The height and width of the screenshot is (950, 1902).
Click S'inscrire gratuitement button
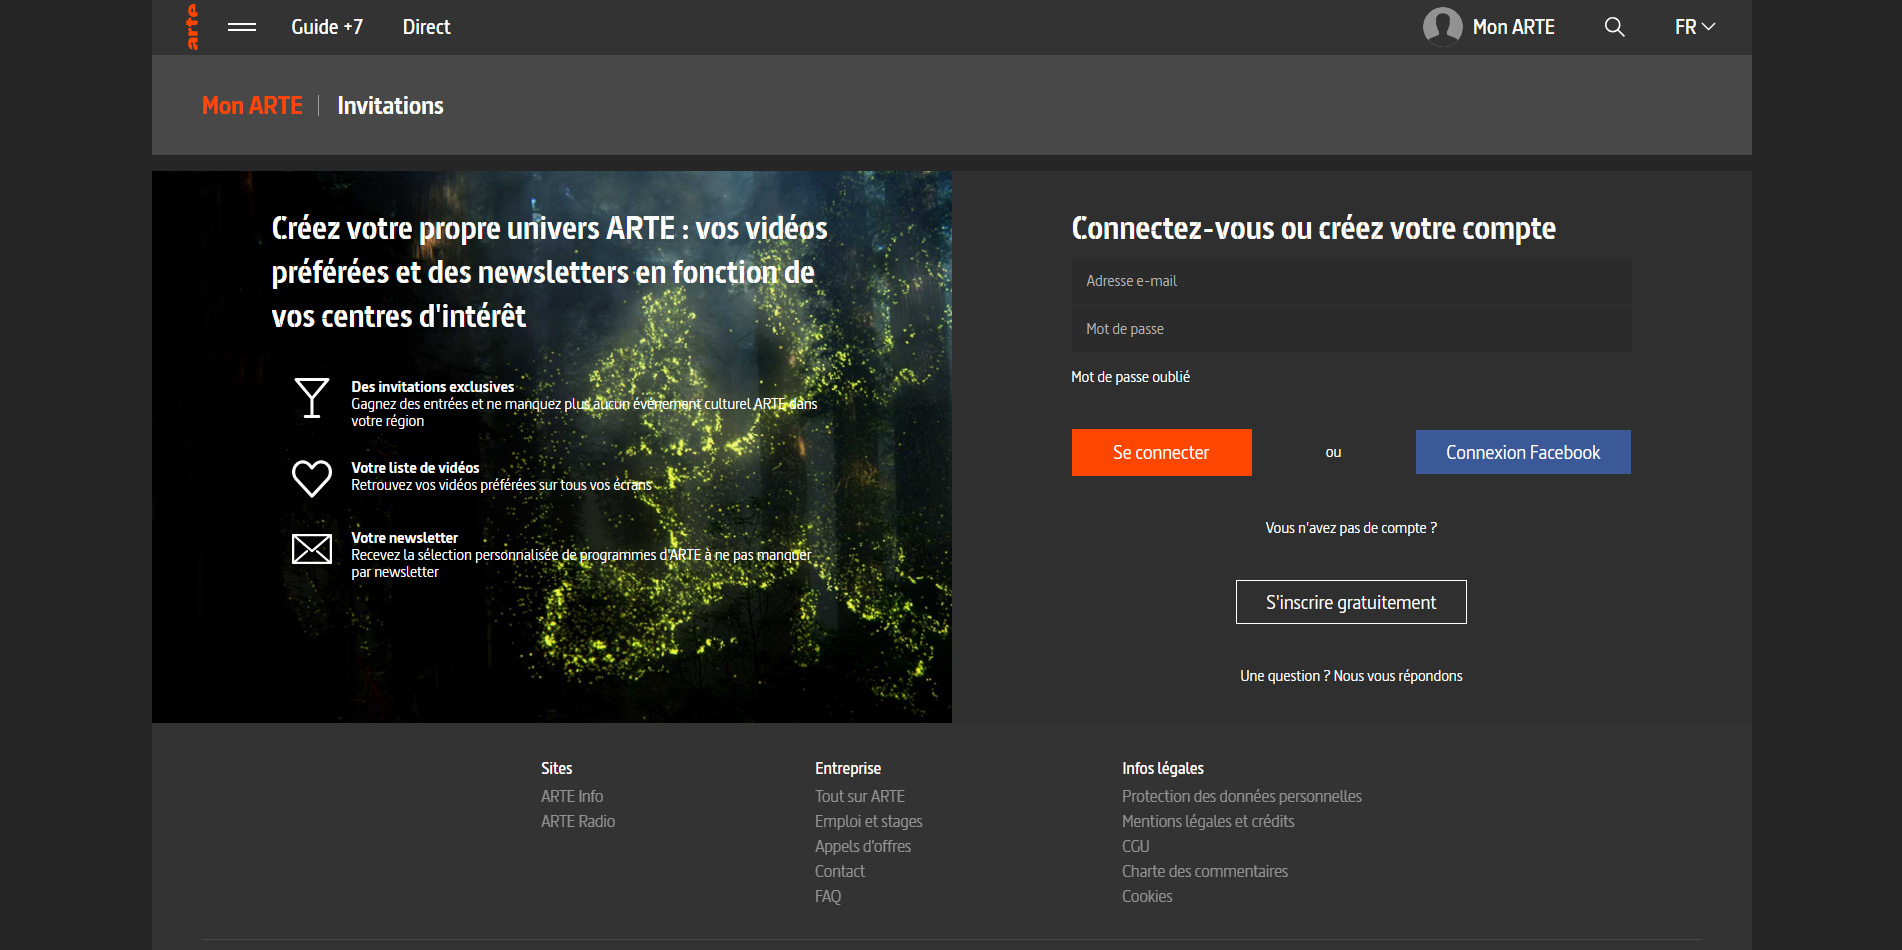(1351, 602)
